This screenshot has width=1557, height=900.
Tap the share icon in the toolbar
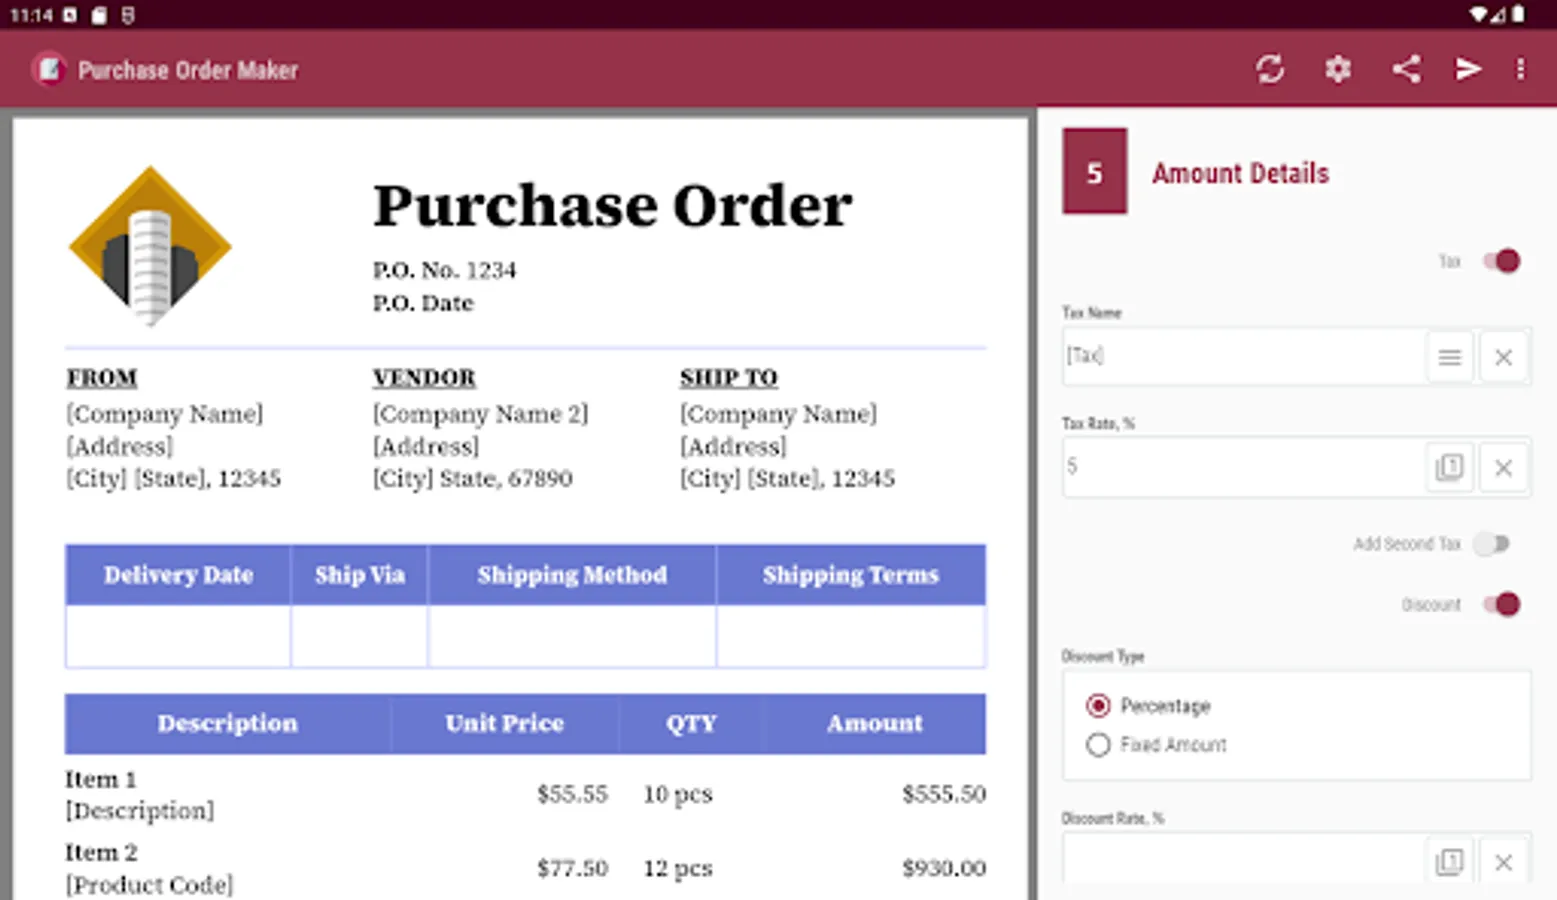(1406, 69)
